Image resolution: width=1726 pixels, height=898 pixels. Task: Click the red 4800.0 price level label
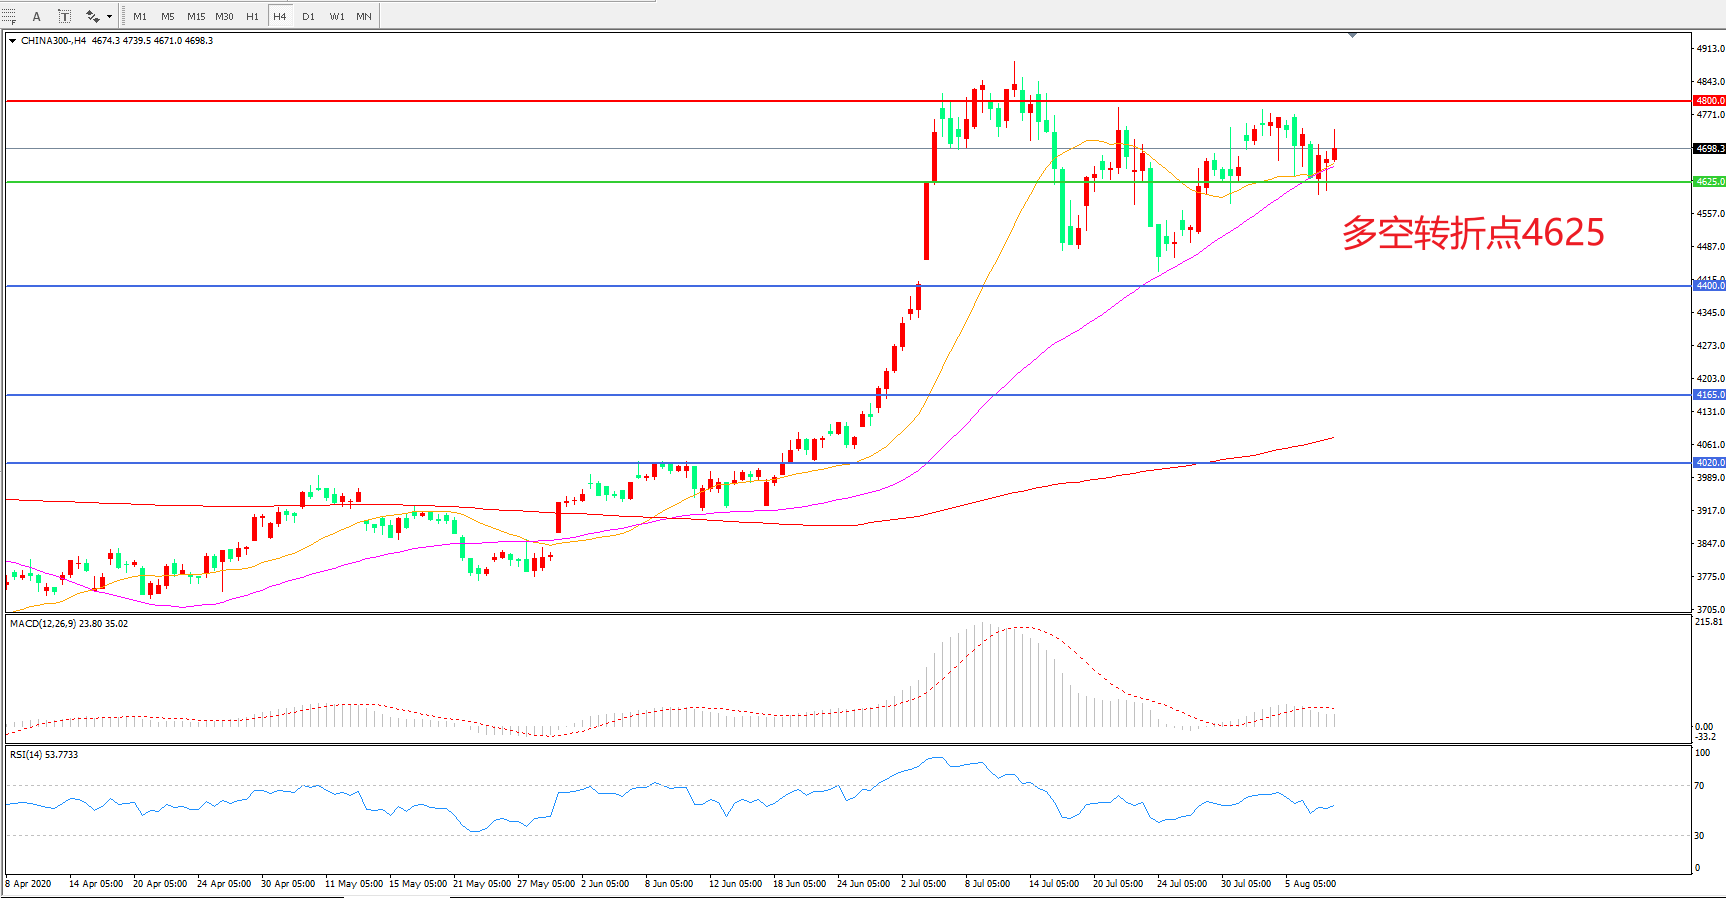1709,101
